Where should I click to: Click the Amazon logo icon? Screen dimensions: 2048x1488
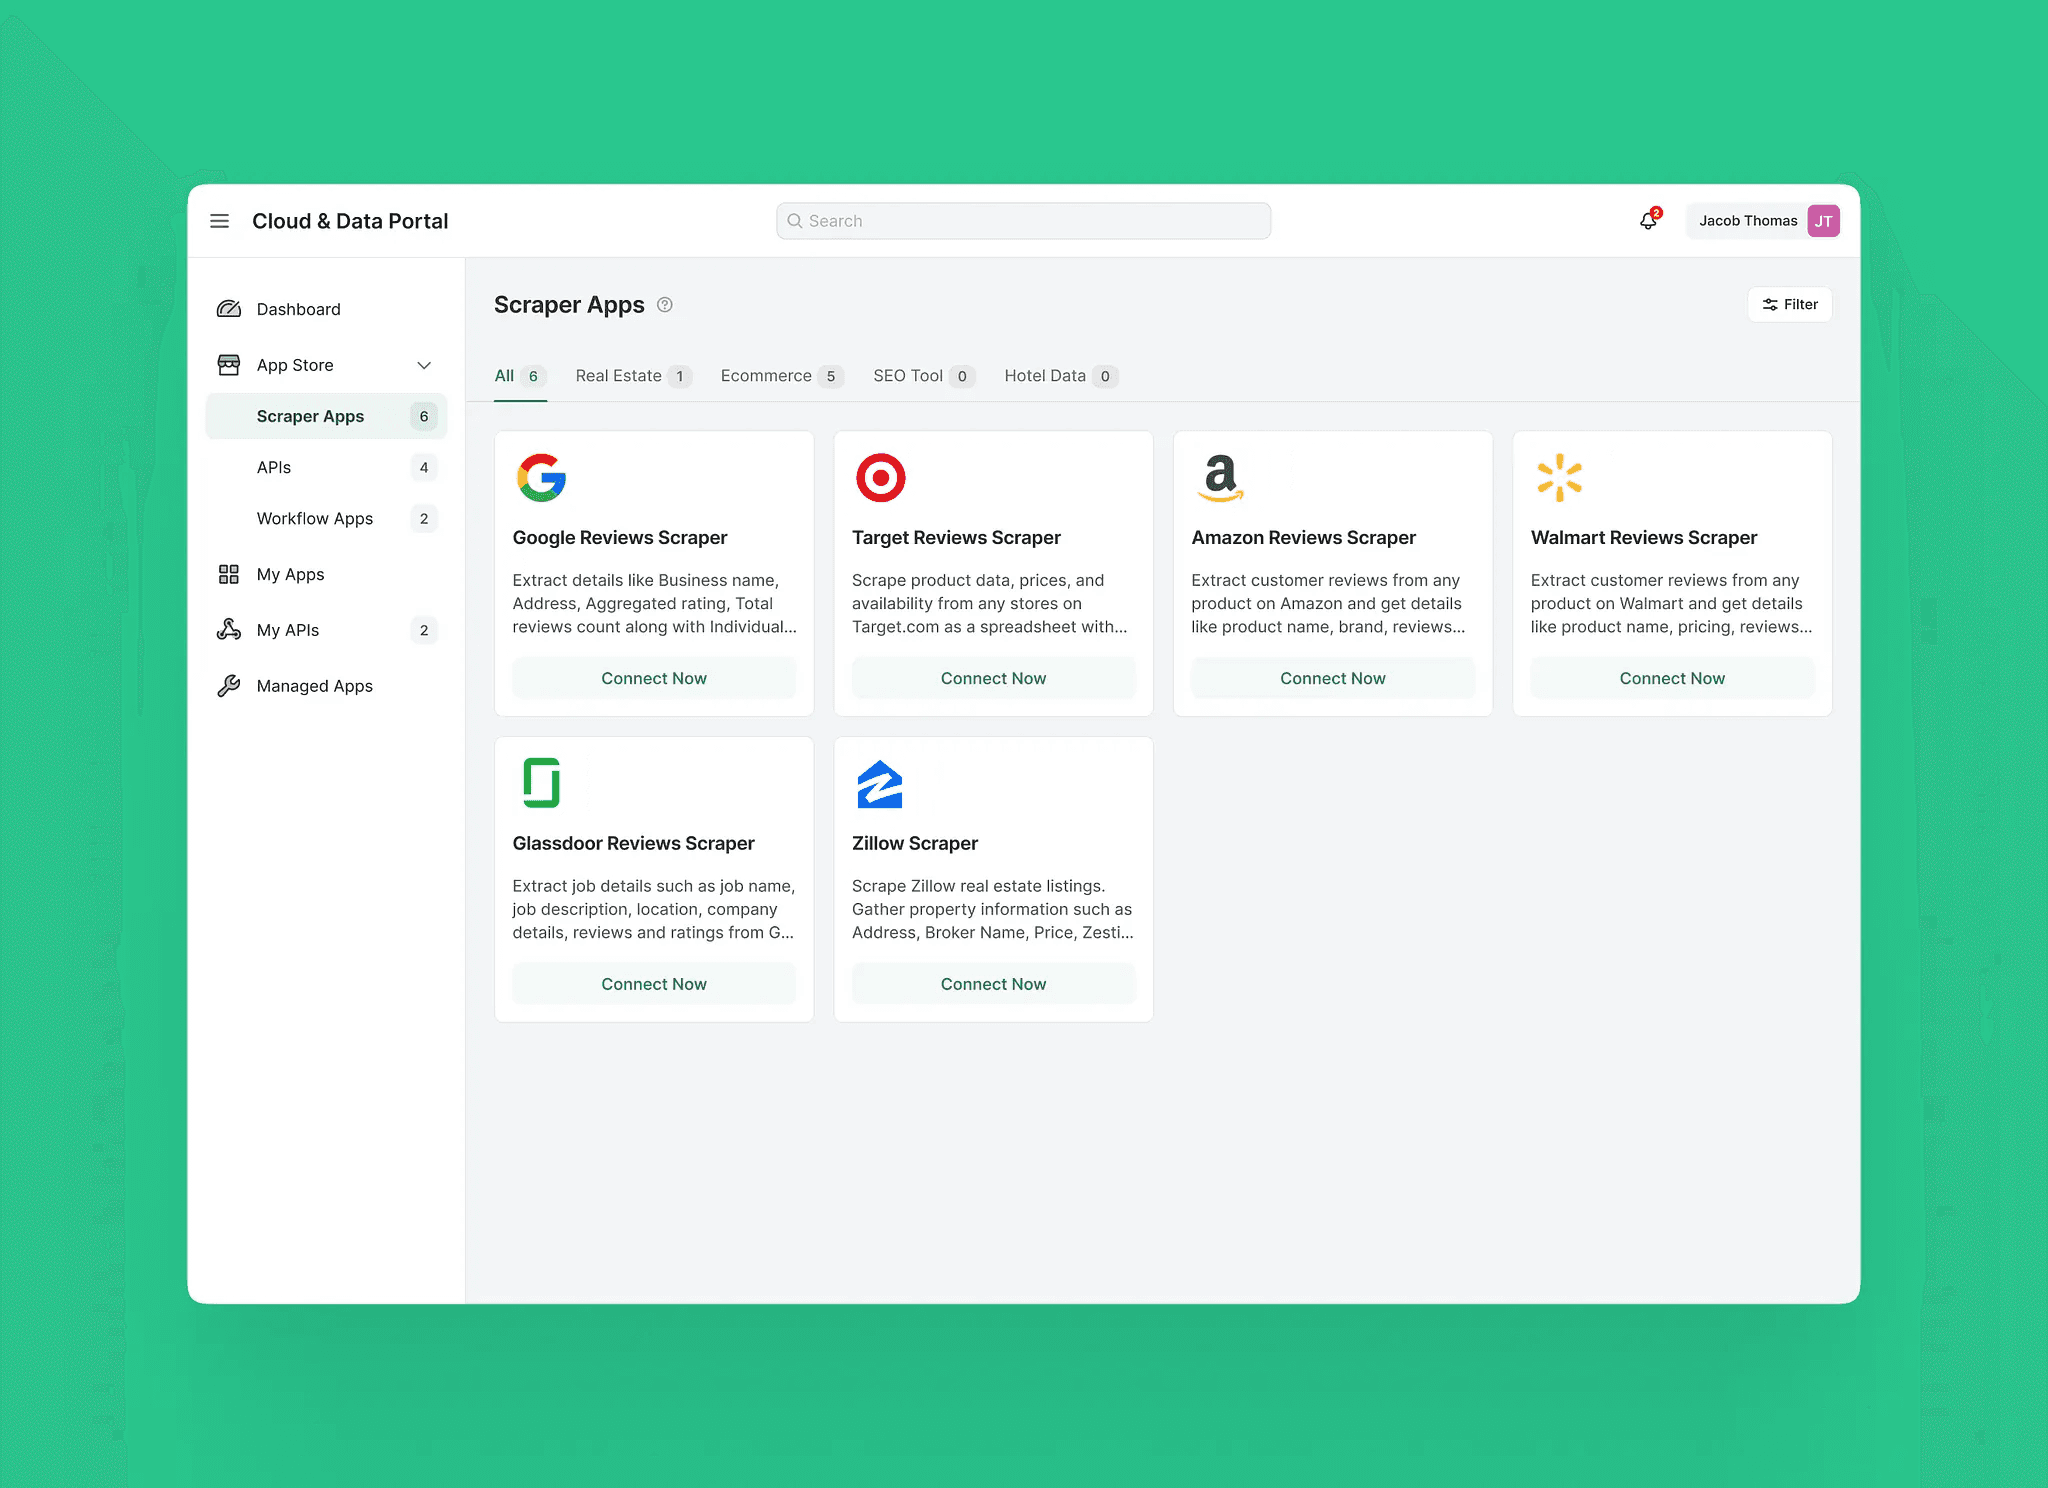click(x=1220, y=478)
